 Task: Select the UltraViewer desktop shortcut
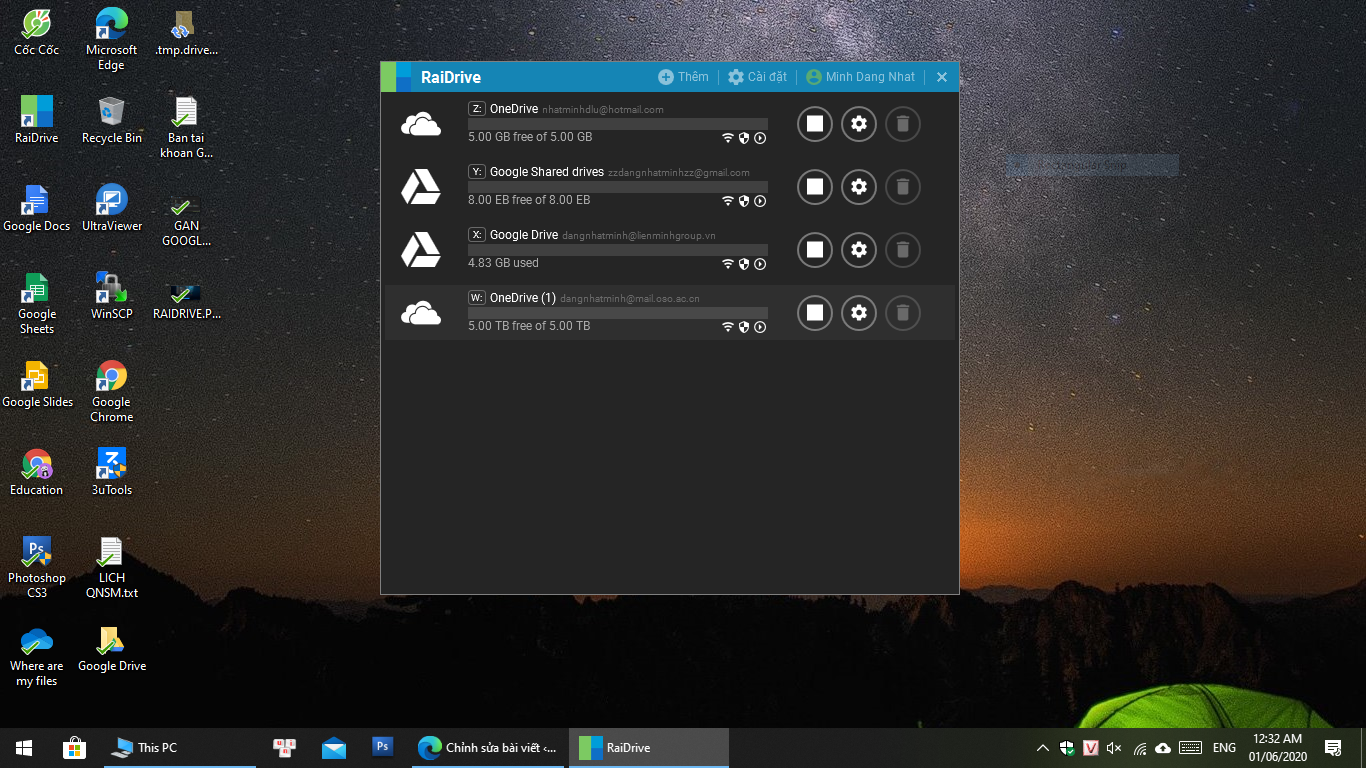tap(111, 208)
